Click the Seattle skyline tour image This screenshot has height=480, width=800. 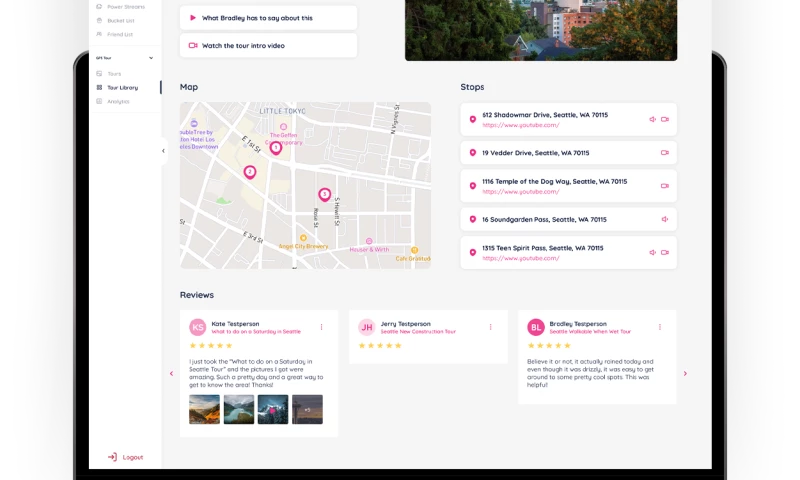point(541,30)
